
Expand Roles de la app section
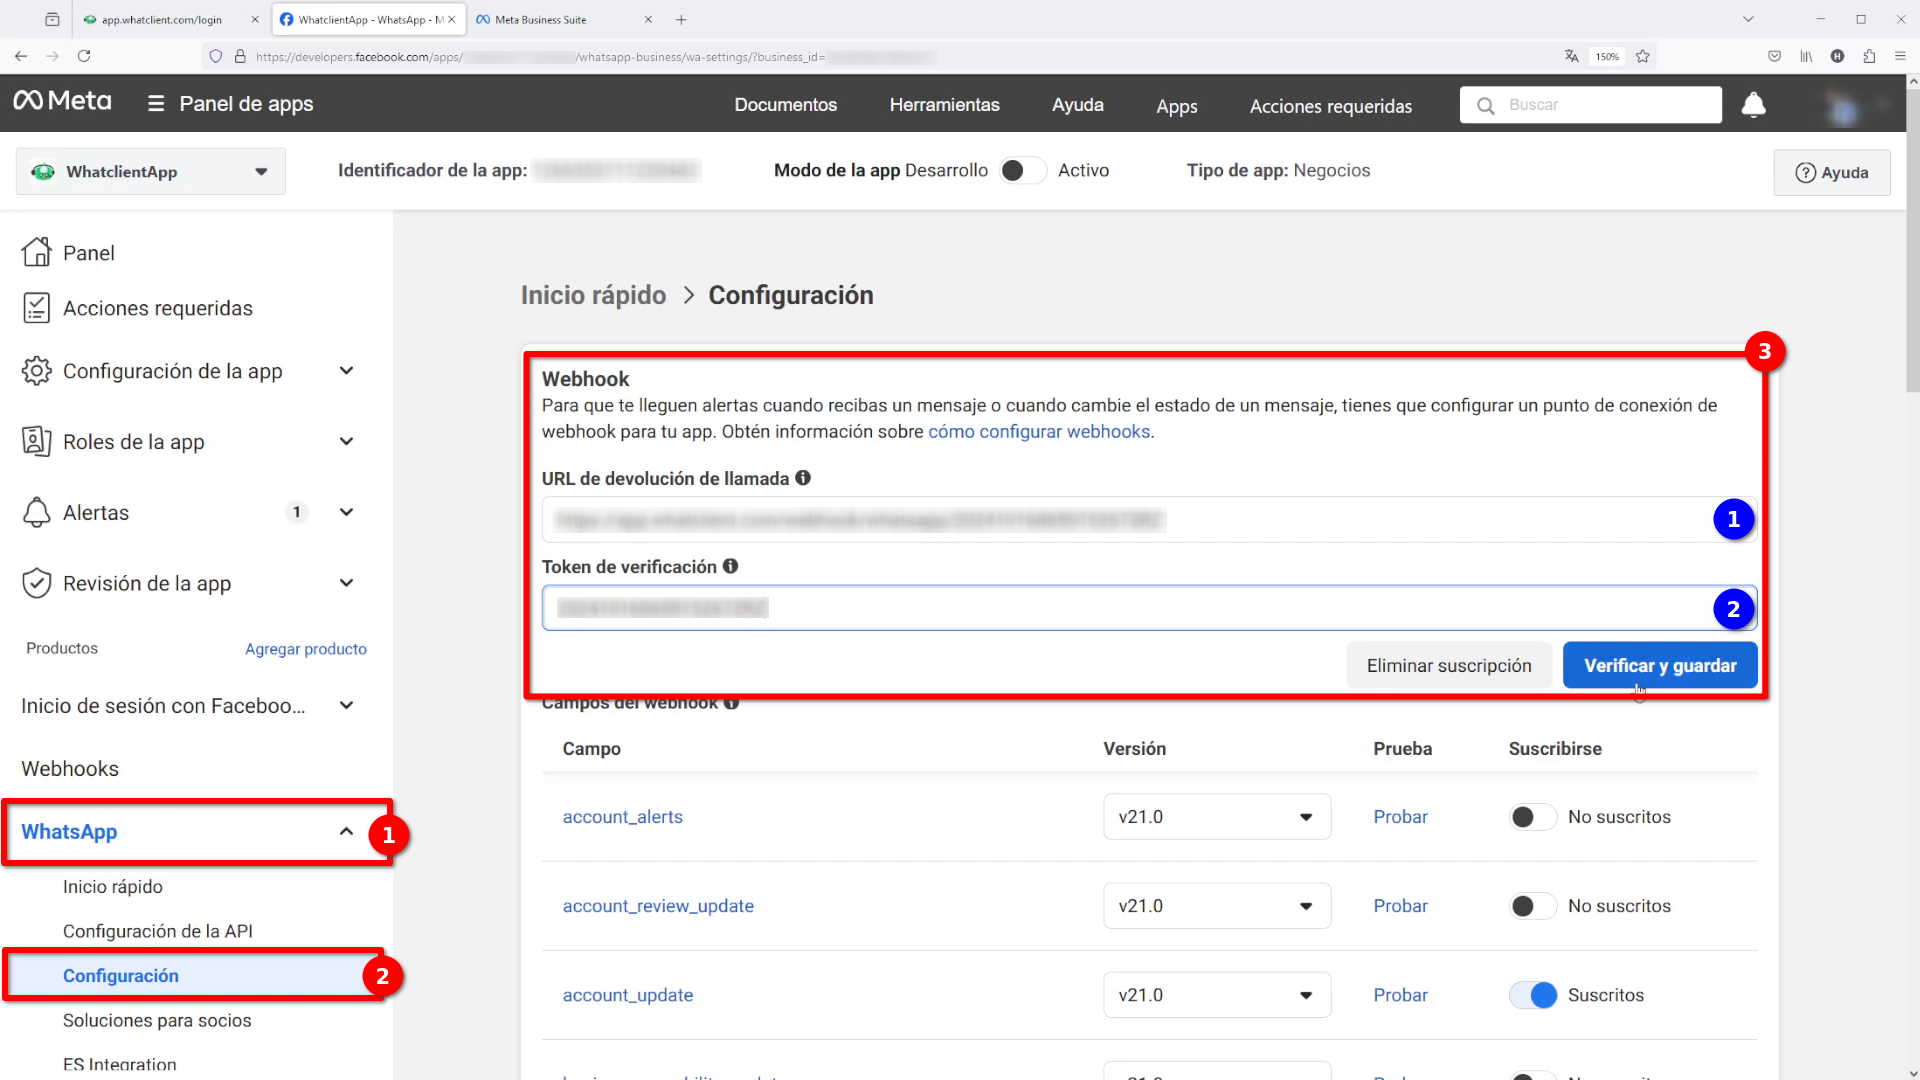pyautogui.click(x=346, y=441)
